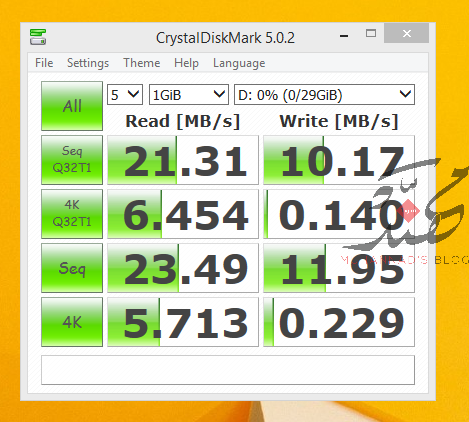Screen dimensions: 469x422
Task: Open the Settings menu
Action: pos(88,63)
